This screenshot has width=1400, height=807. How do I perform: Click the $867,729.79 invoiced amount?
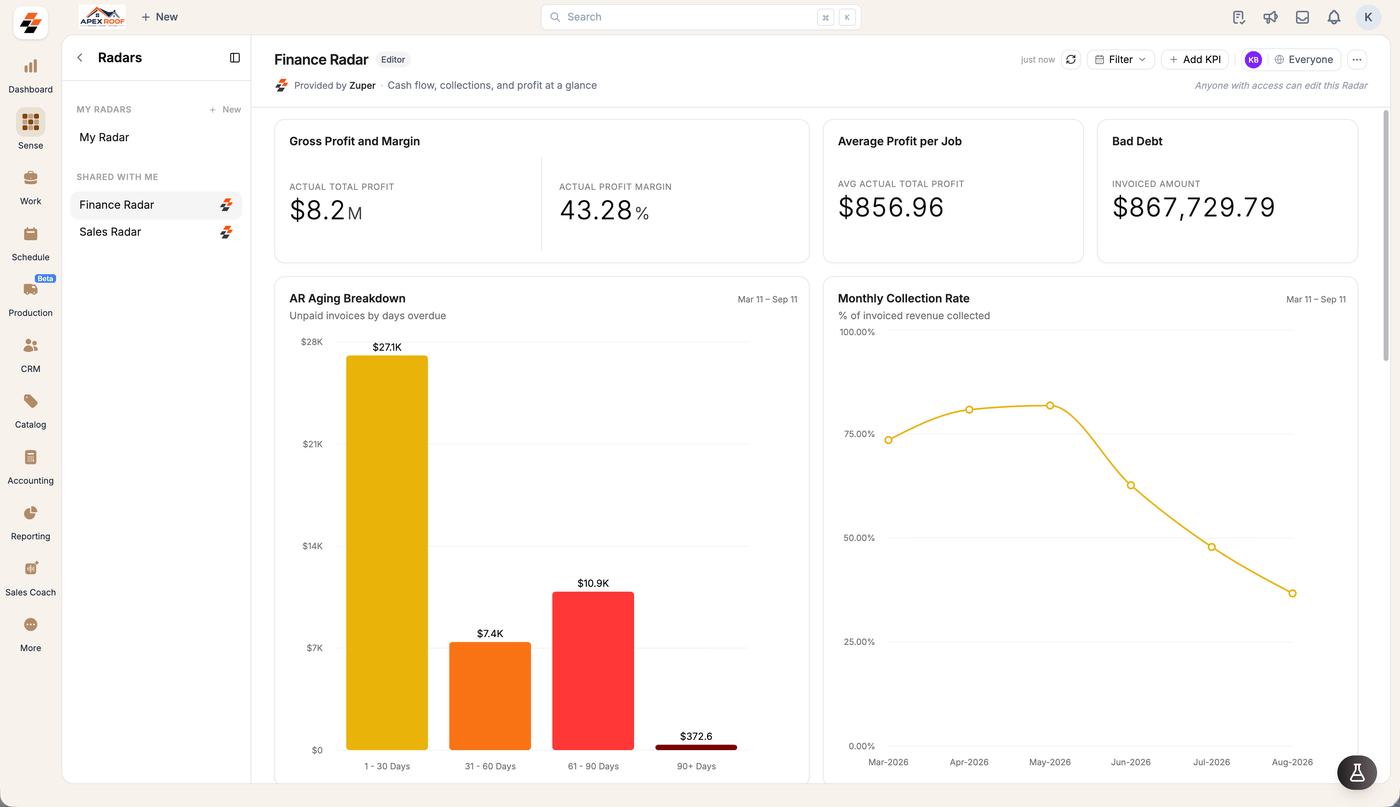pyautogui.click(x=1194, y=207)
